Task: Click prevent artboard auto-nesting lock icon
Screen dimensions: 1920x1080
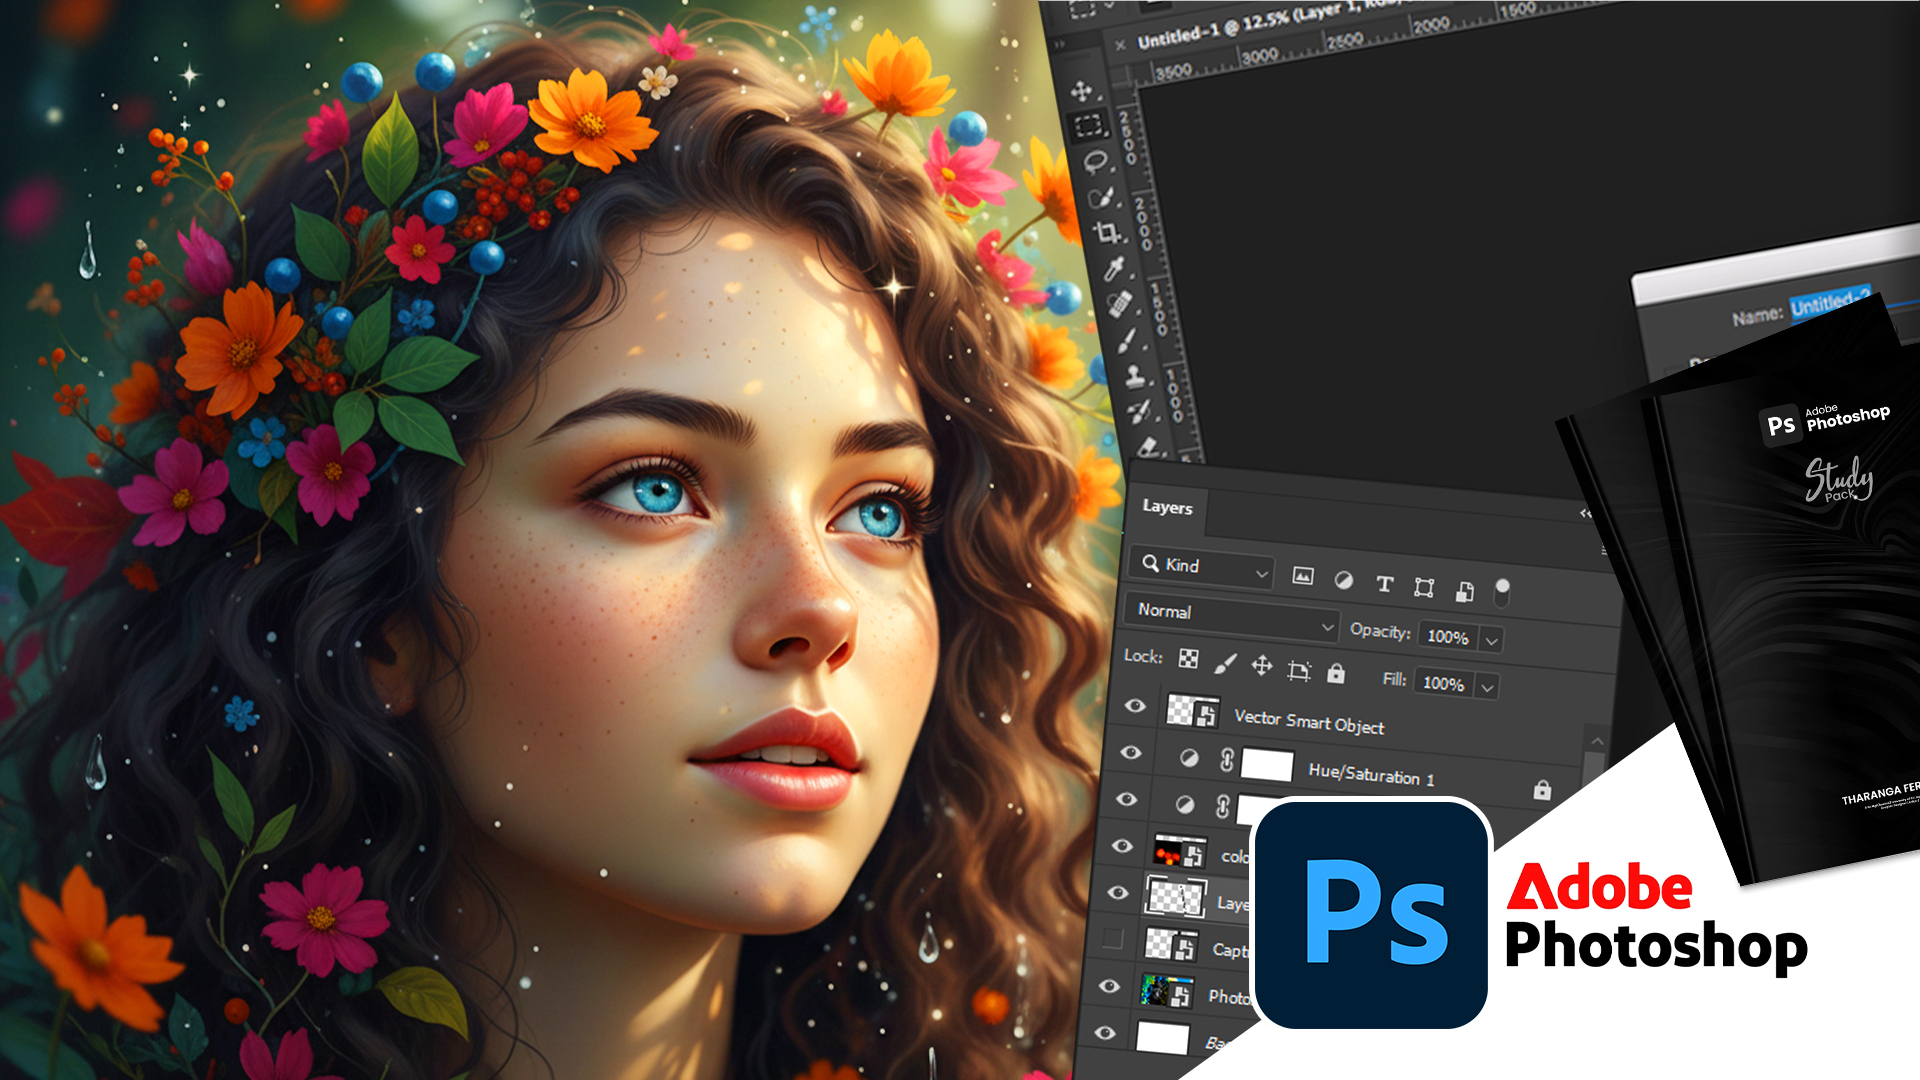Action: [x=1299, y=670]
